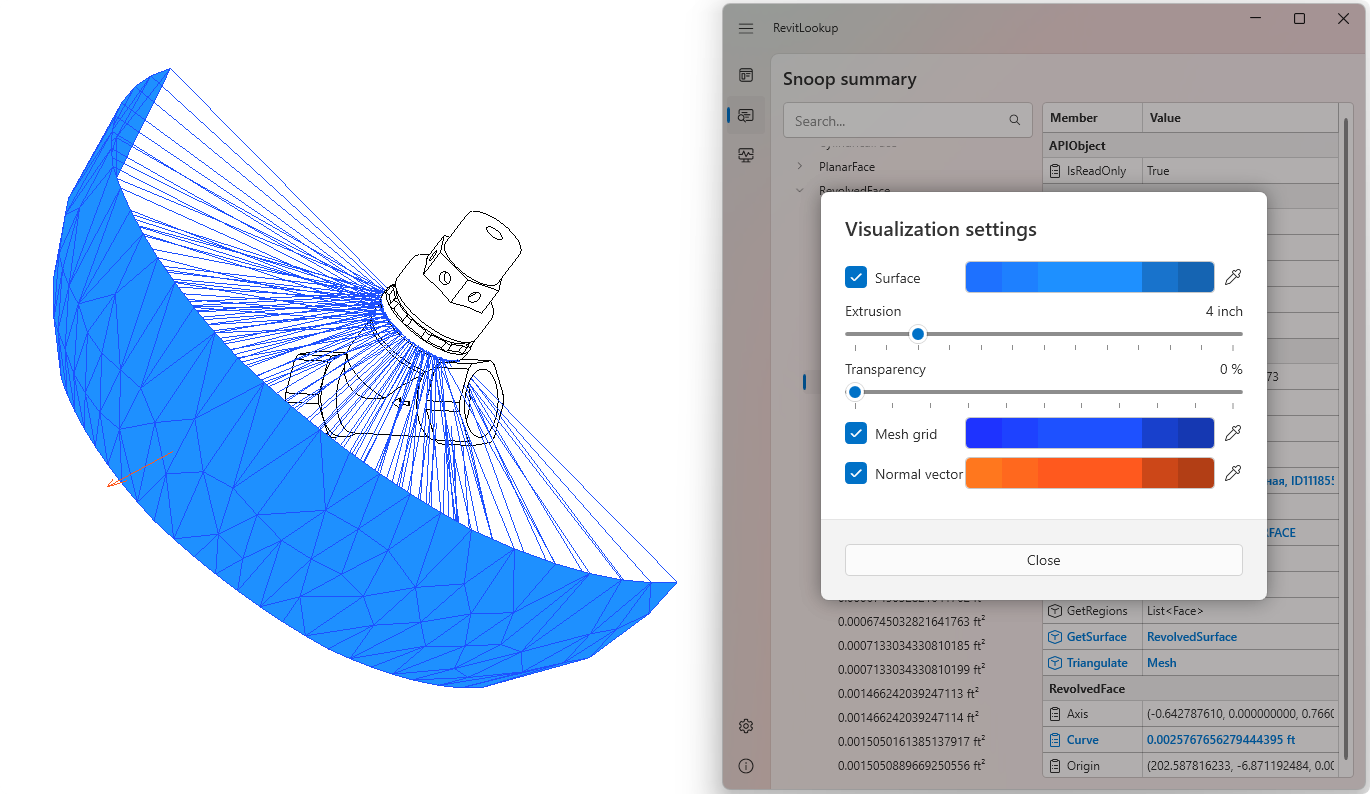Image resolution: width=1370 pixels, height=794 pixels.
Task: Close the Visualization settings dialog
Action: pyautogui.click(x=1043, y=560)
